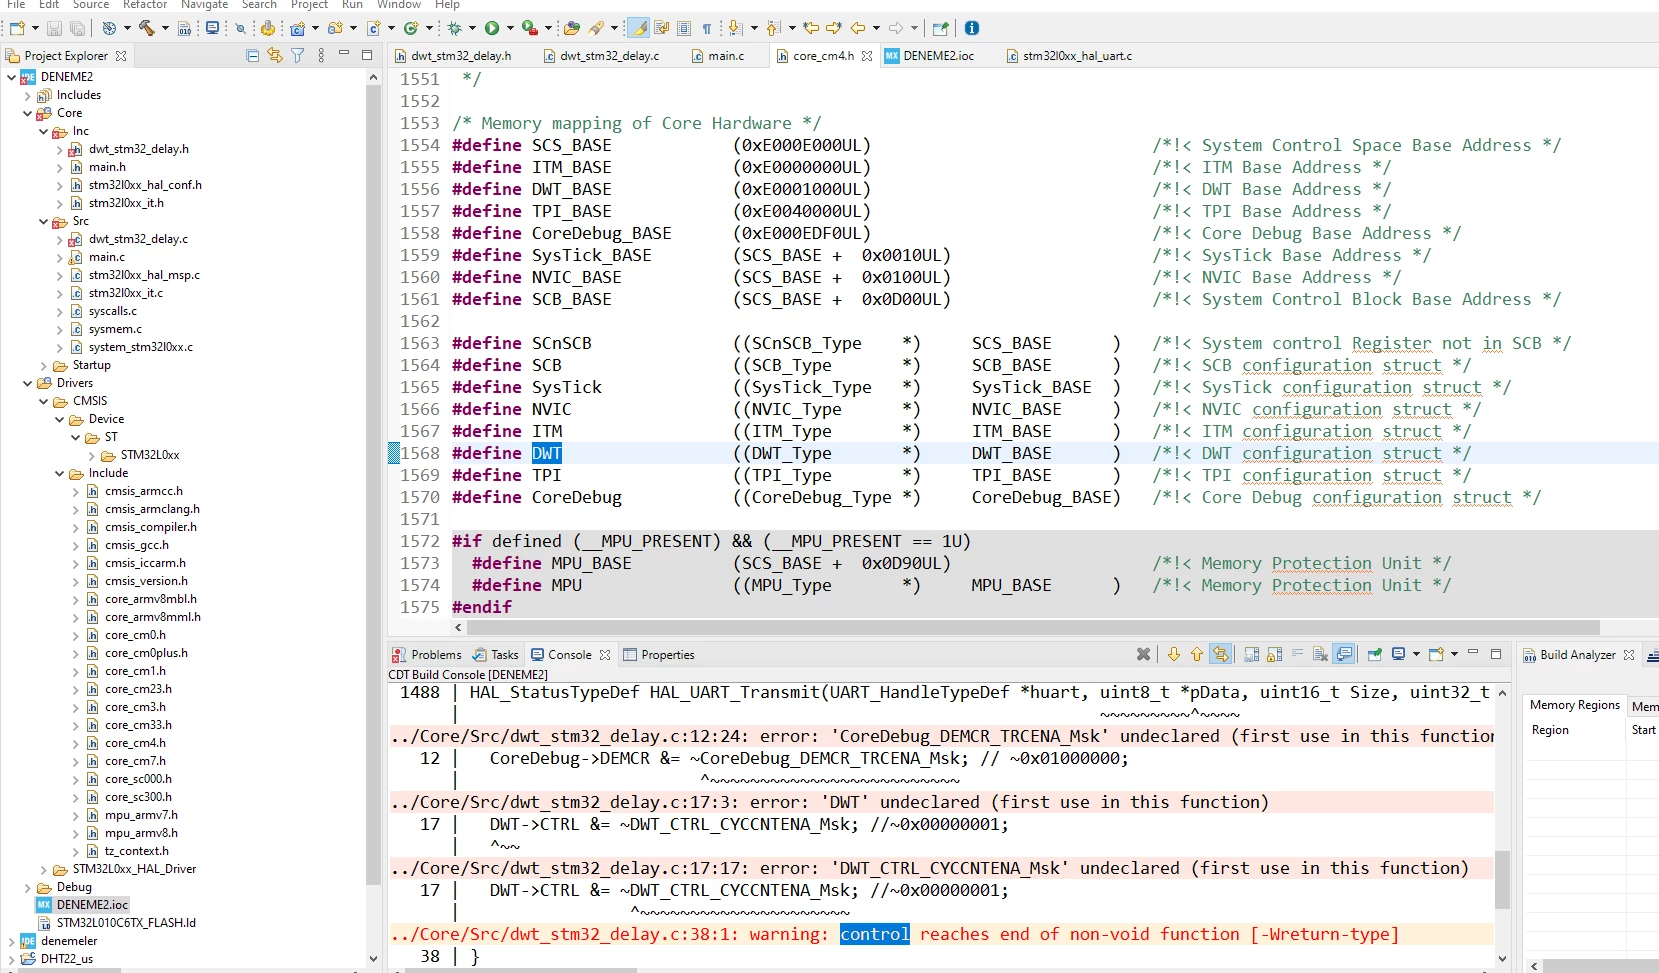Open Debug configurations dropdown arrow
This screenshot has width=1659, height=973.
[474, 28]
